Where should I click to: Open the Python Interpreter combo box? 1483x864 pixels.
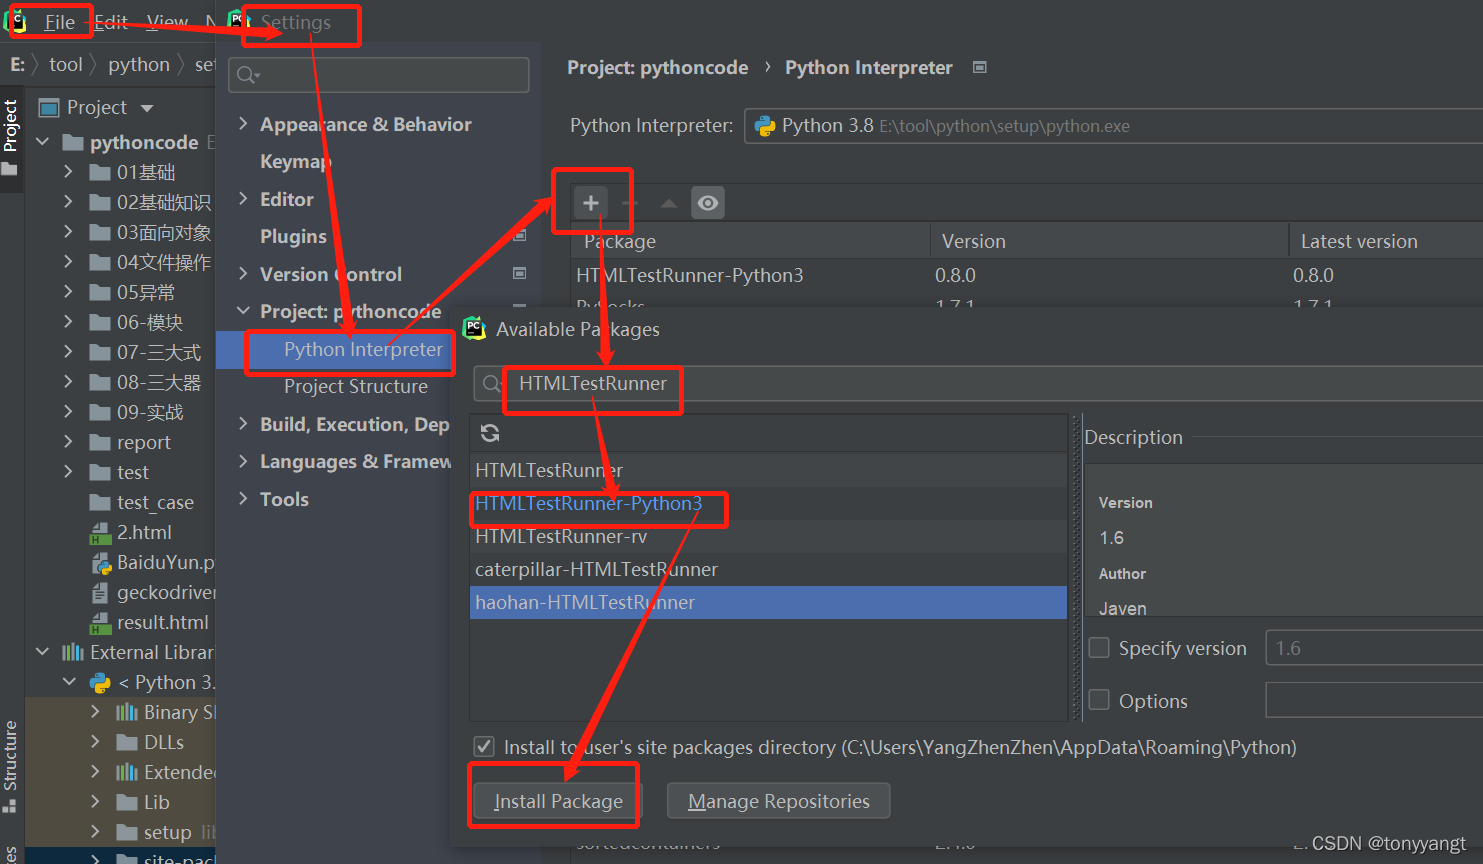coord(1113,126)
